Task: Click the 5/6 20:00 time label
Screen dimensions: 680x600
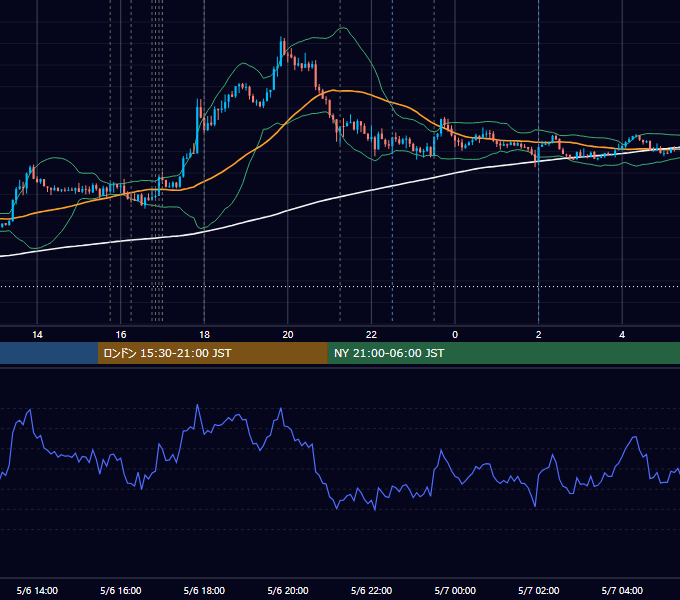Action: (288, 590)
